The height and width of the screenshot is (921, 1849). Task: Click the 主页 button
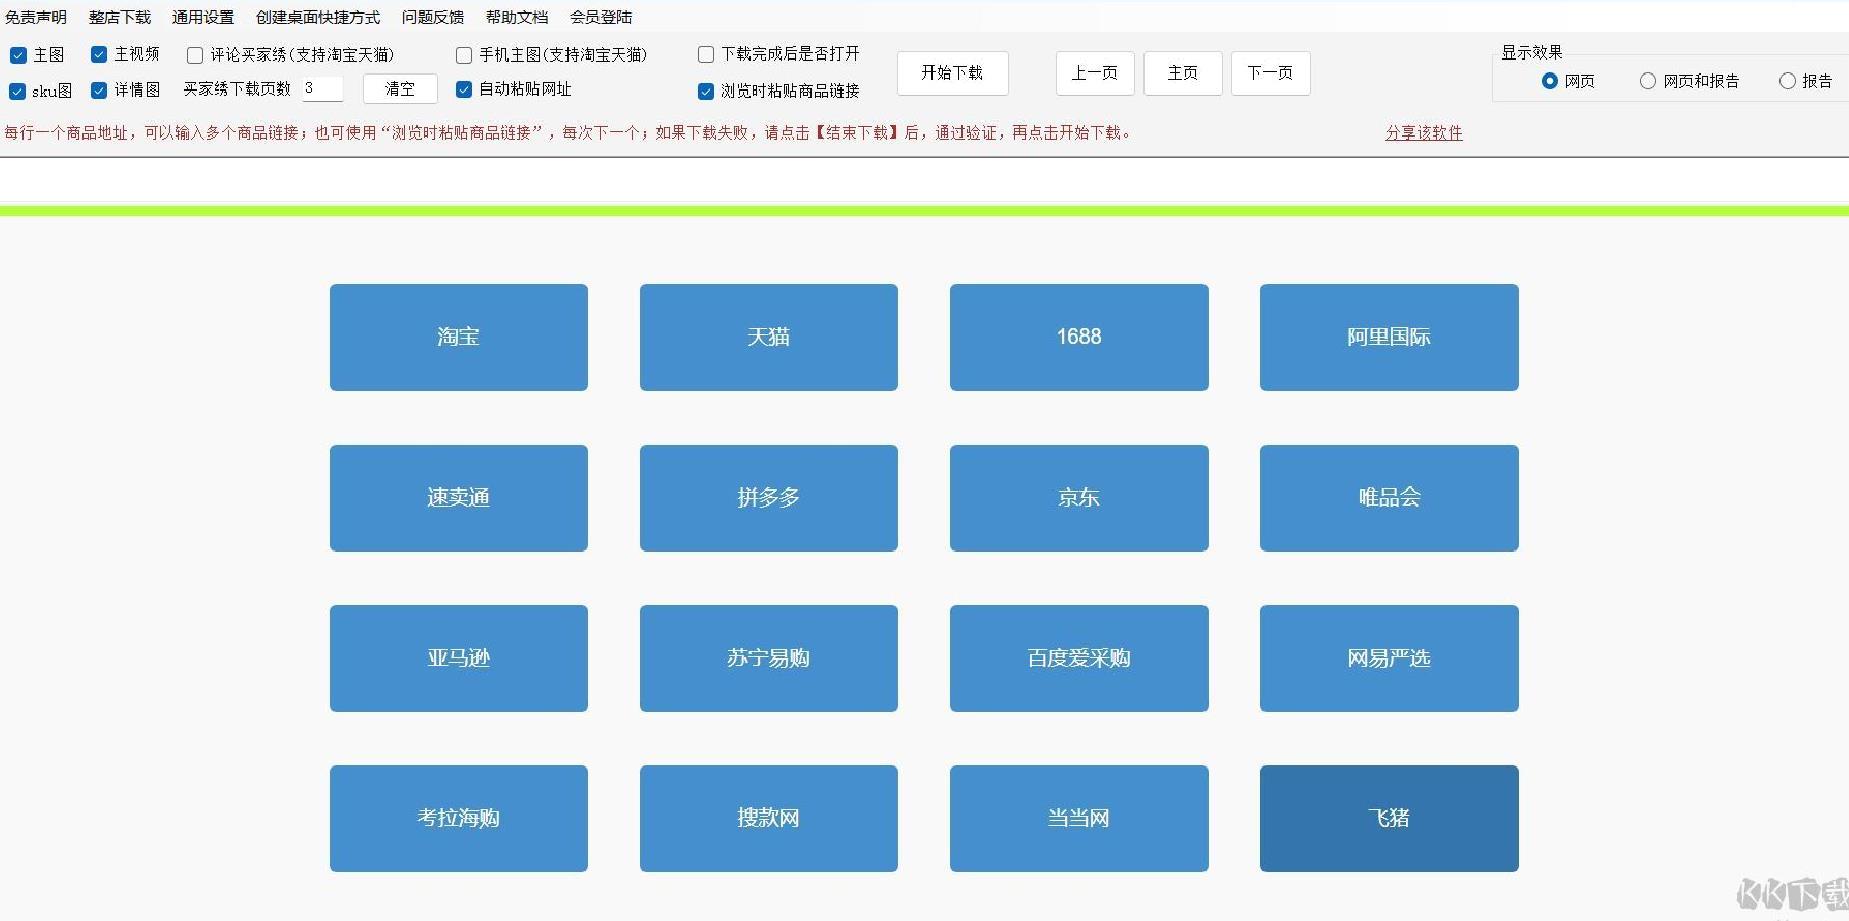pos(1183,73)
